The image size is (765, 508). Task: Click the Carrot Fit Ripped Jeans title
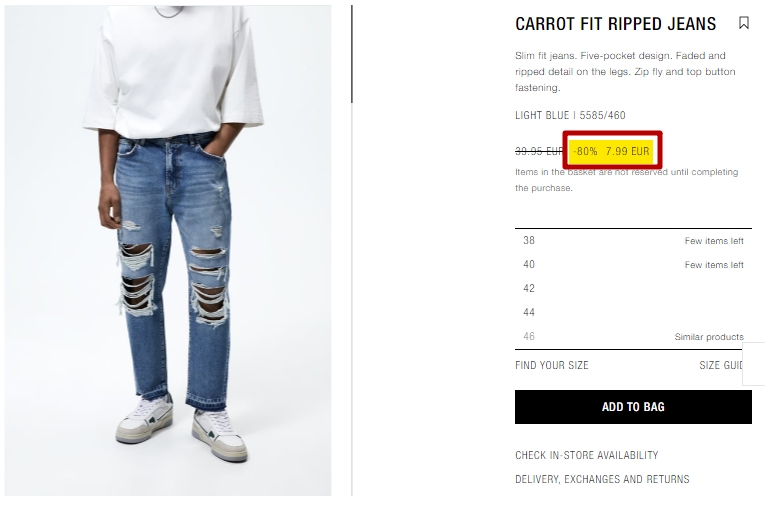coord(616,24)
